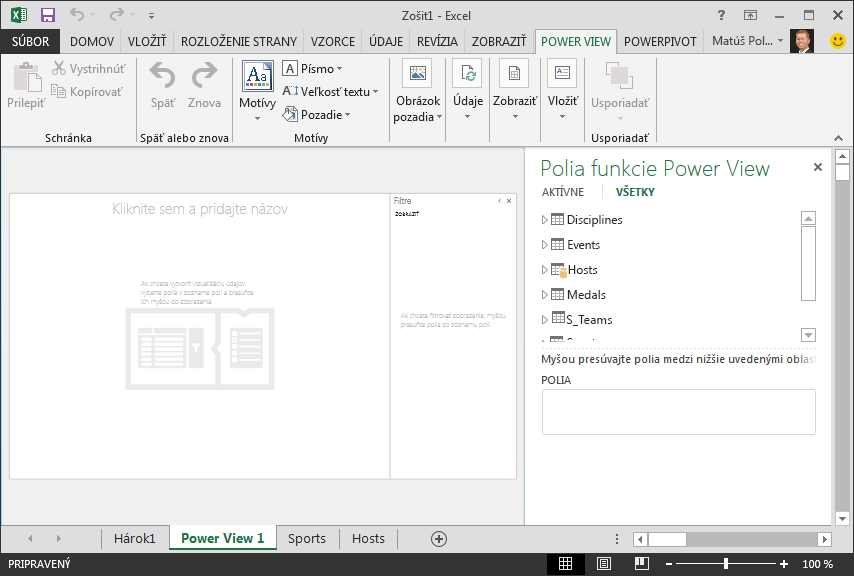854x576 pixels.
Task: Switch to the ÚDAJE tab
Action: click(x=386, y=41)
